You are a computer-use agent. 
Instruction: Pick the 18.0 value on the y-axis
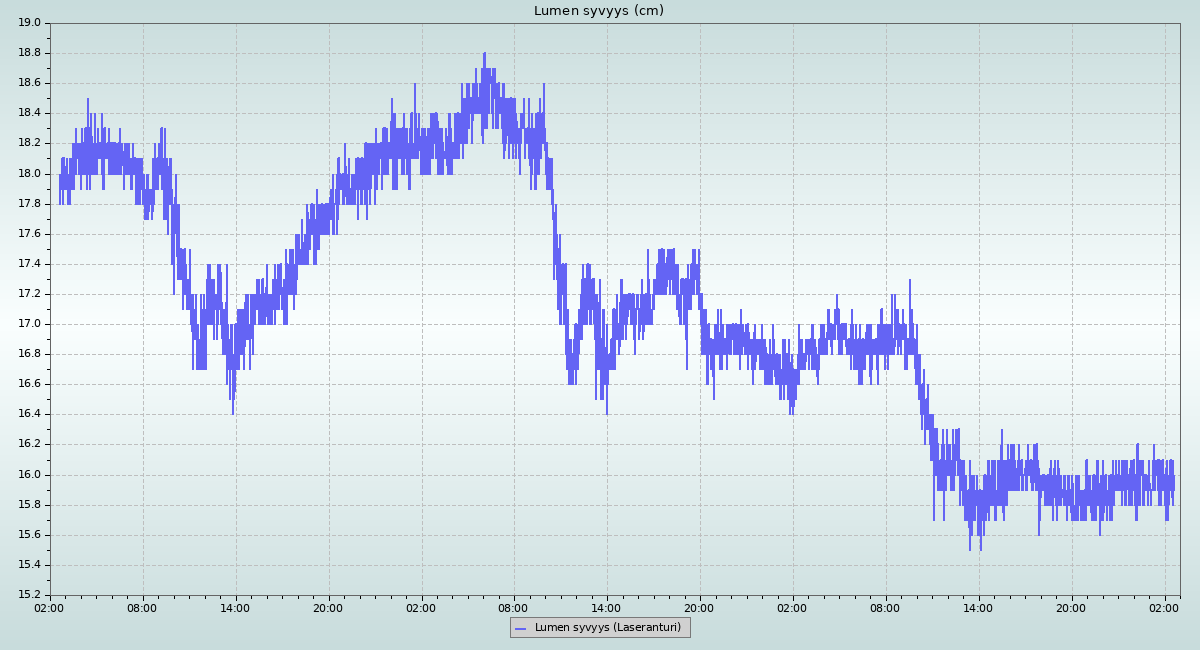pyautogui.click(x=29, y=174)
